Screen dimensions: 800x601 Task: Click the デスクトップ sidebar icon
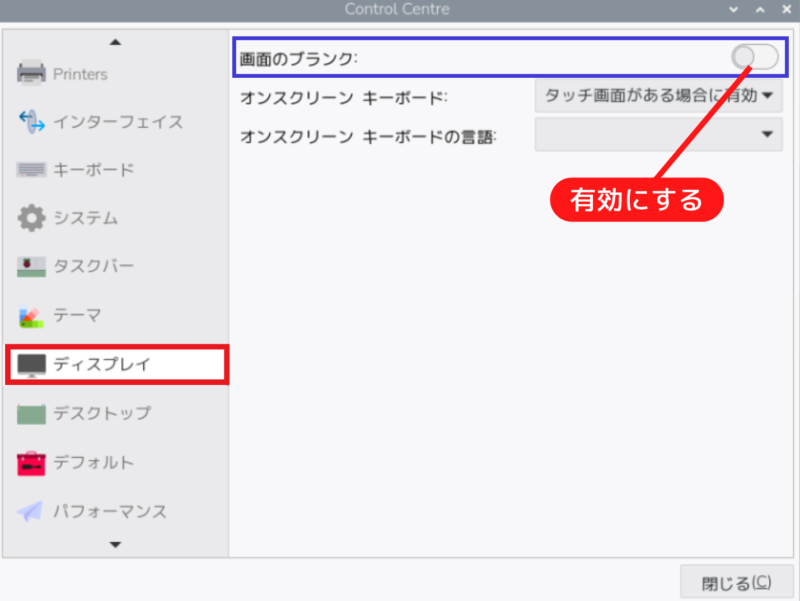pos(32,413)
